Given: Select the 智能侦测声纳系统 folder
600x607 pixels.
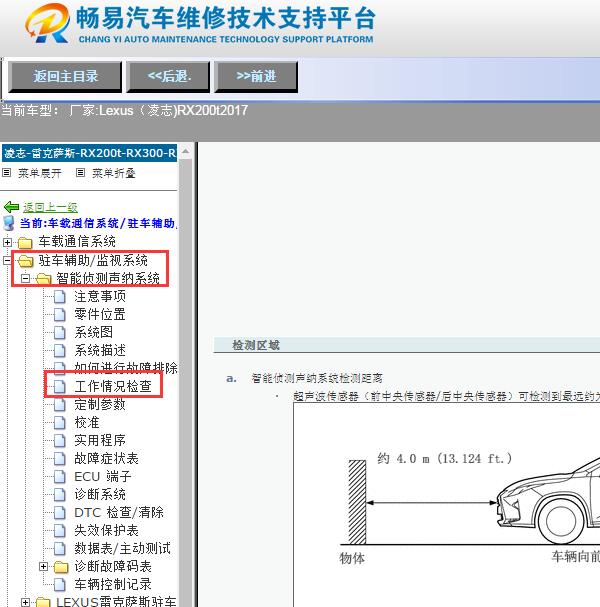Looking at the screenshot, I should pyautogui.click(x=108, y=278).
